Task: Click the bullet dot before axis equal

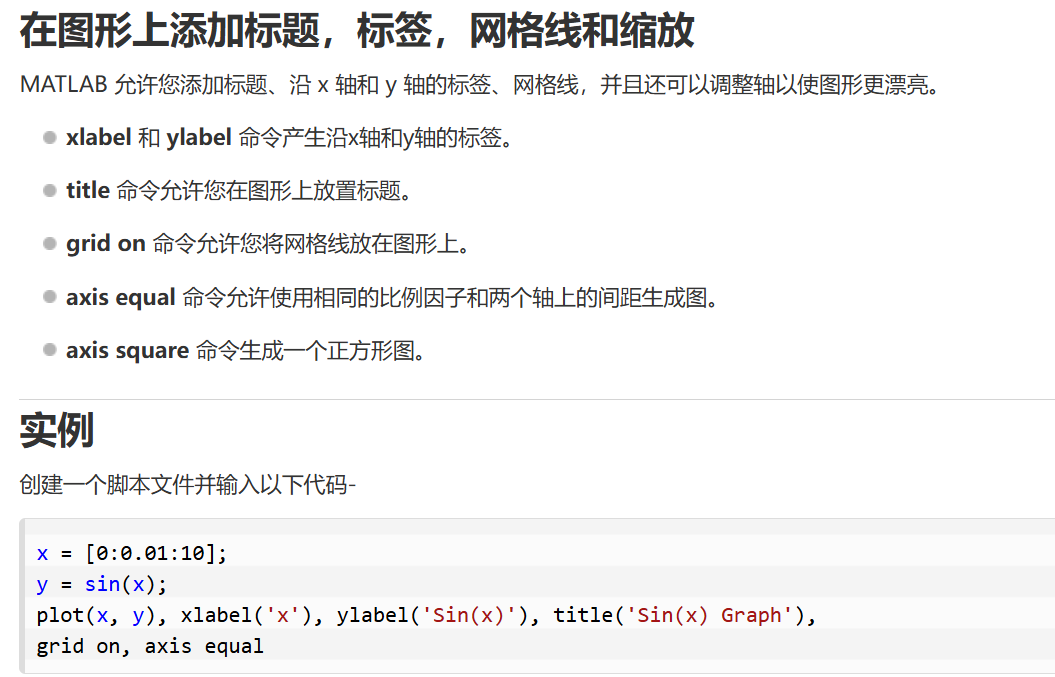Action: tap(50, 297)
